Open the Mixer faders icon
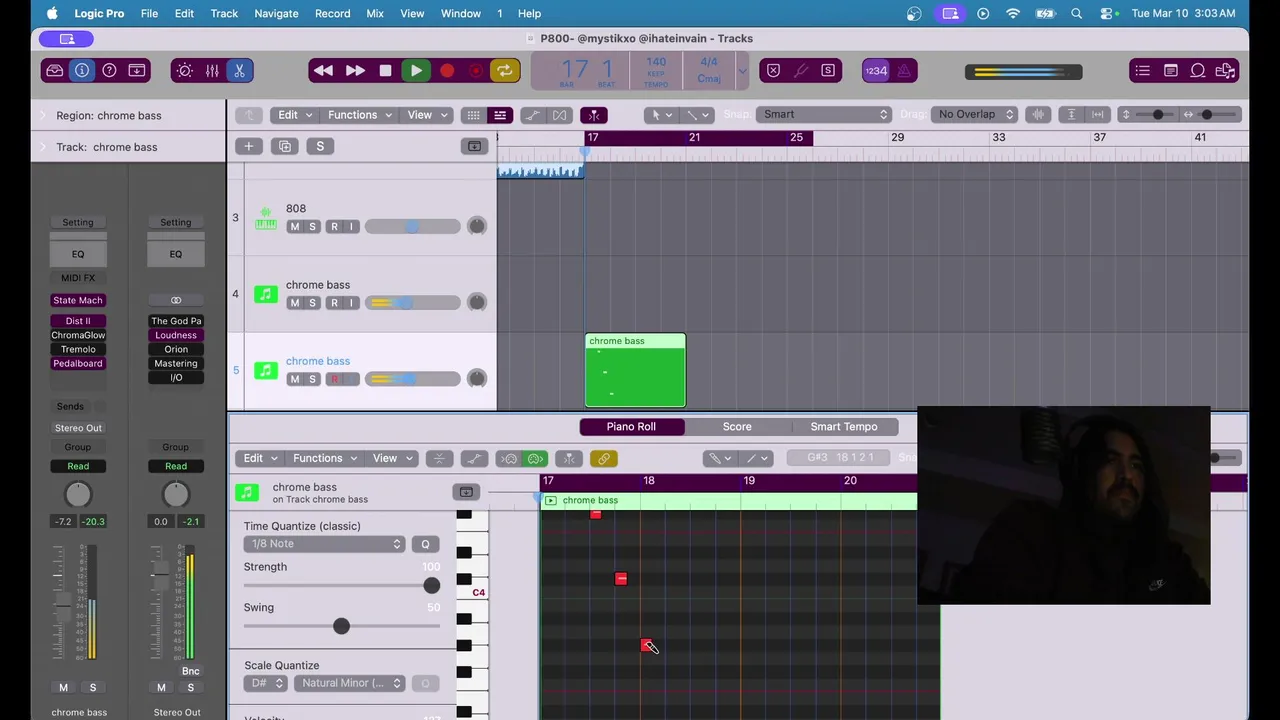1280x720 pixels. tap(212, 71)
